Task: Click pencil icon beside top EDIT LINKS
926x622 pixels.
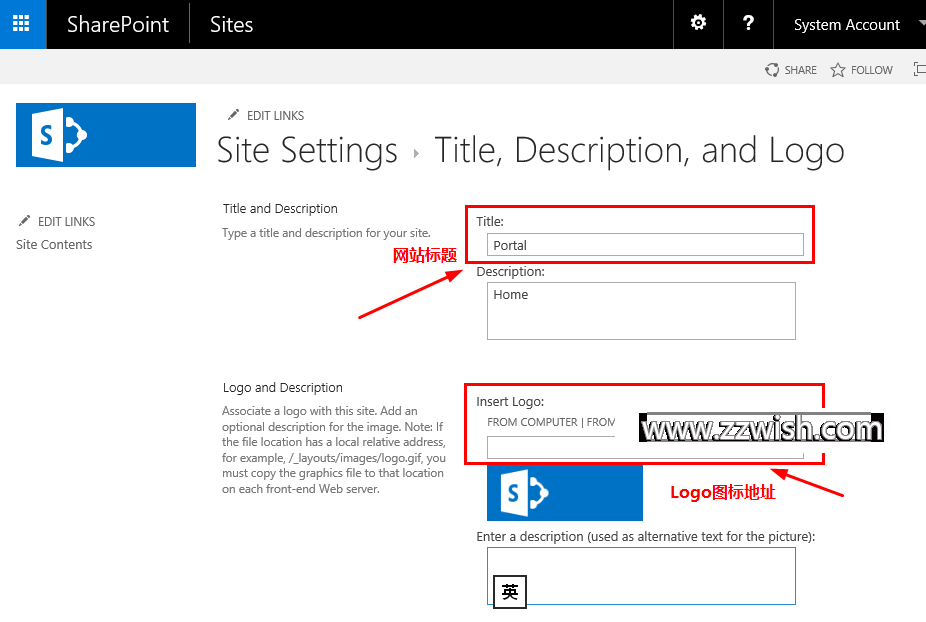Action: [233, 115]
